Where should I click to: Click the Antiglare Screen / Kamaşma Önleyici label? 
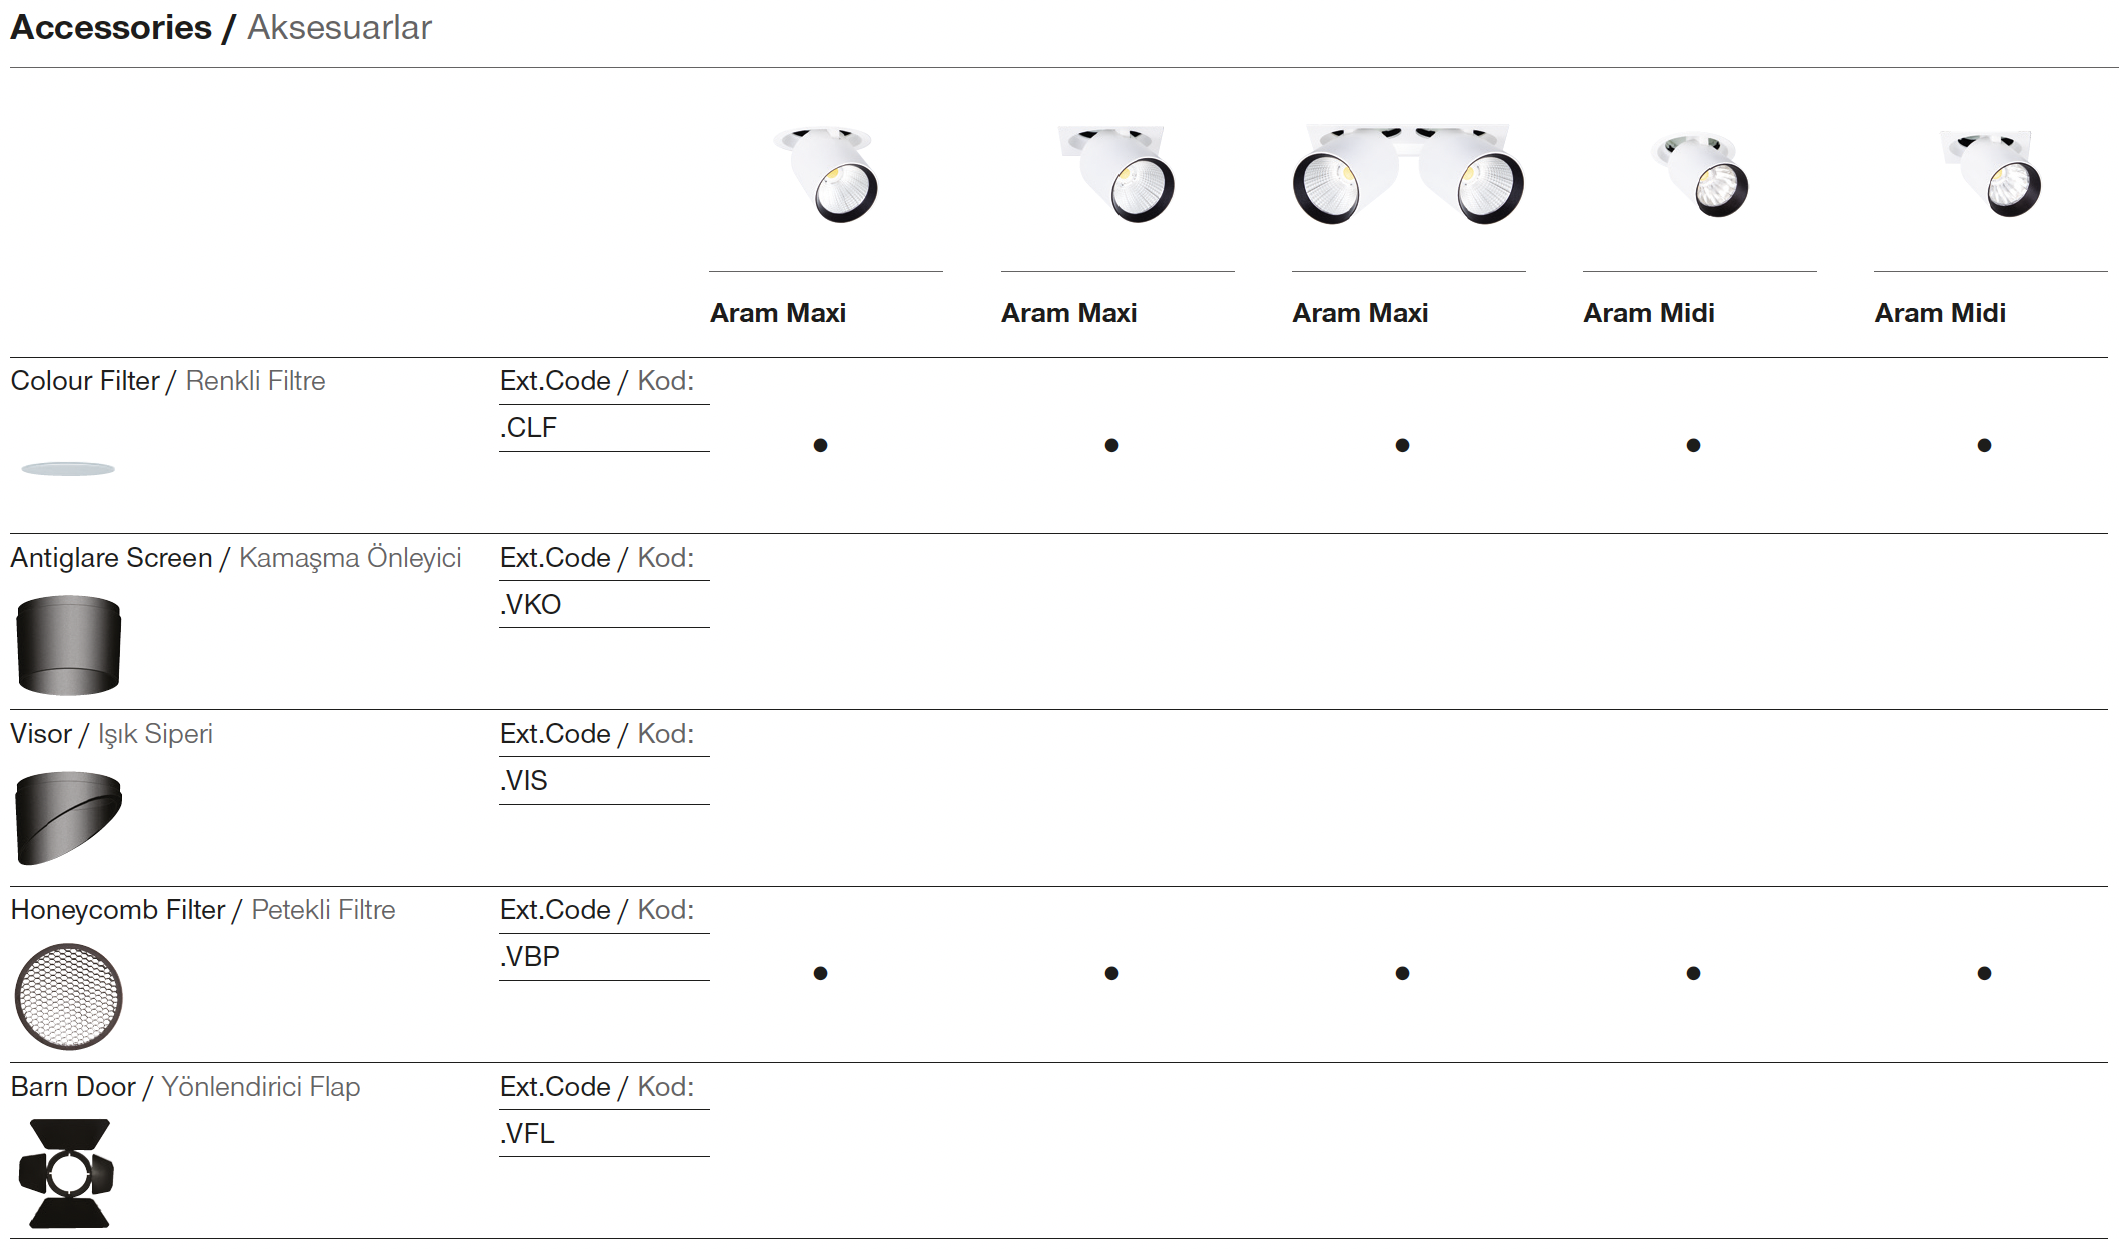[x=236, y=558]
